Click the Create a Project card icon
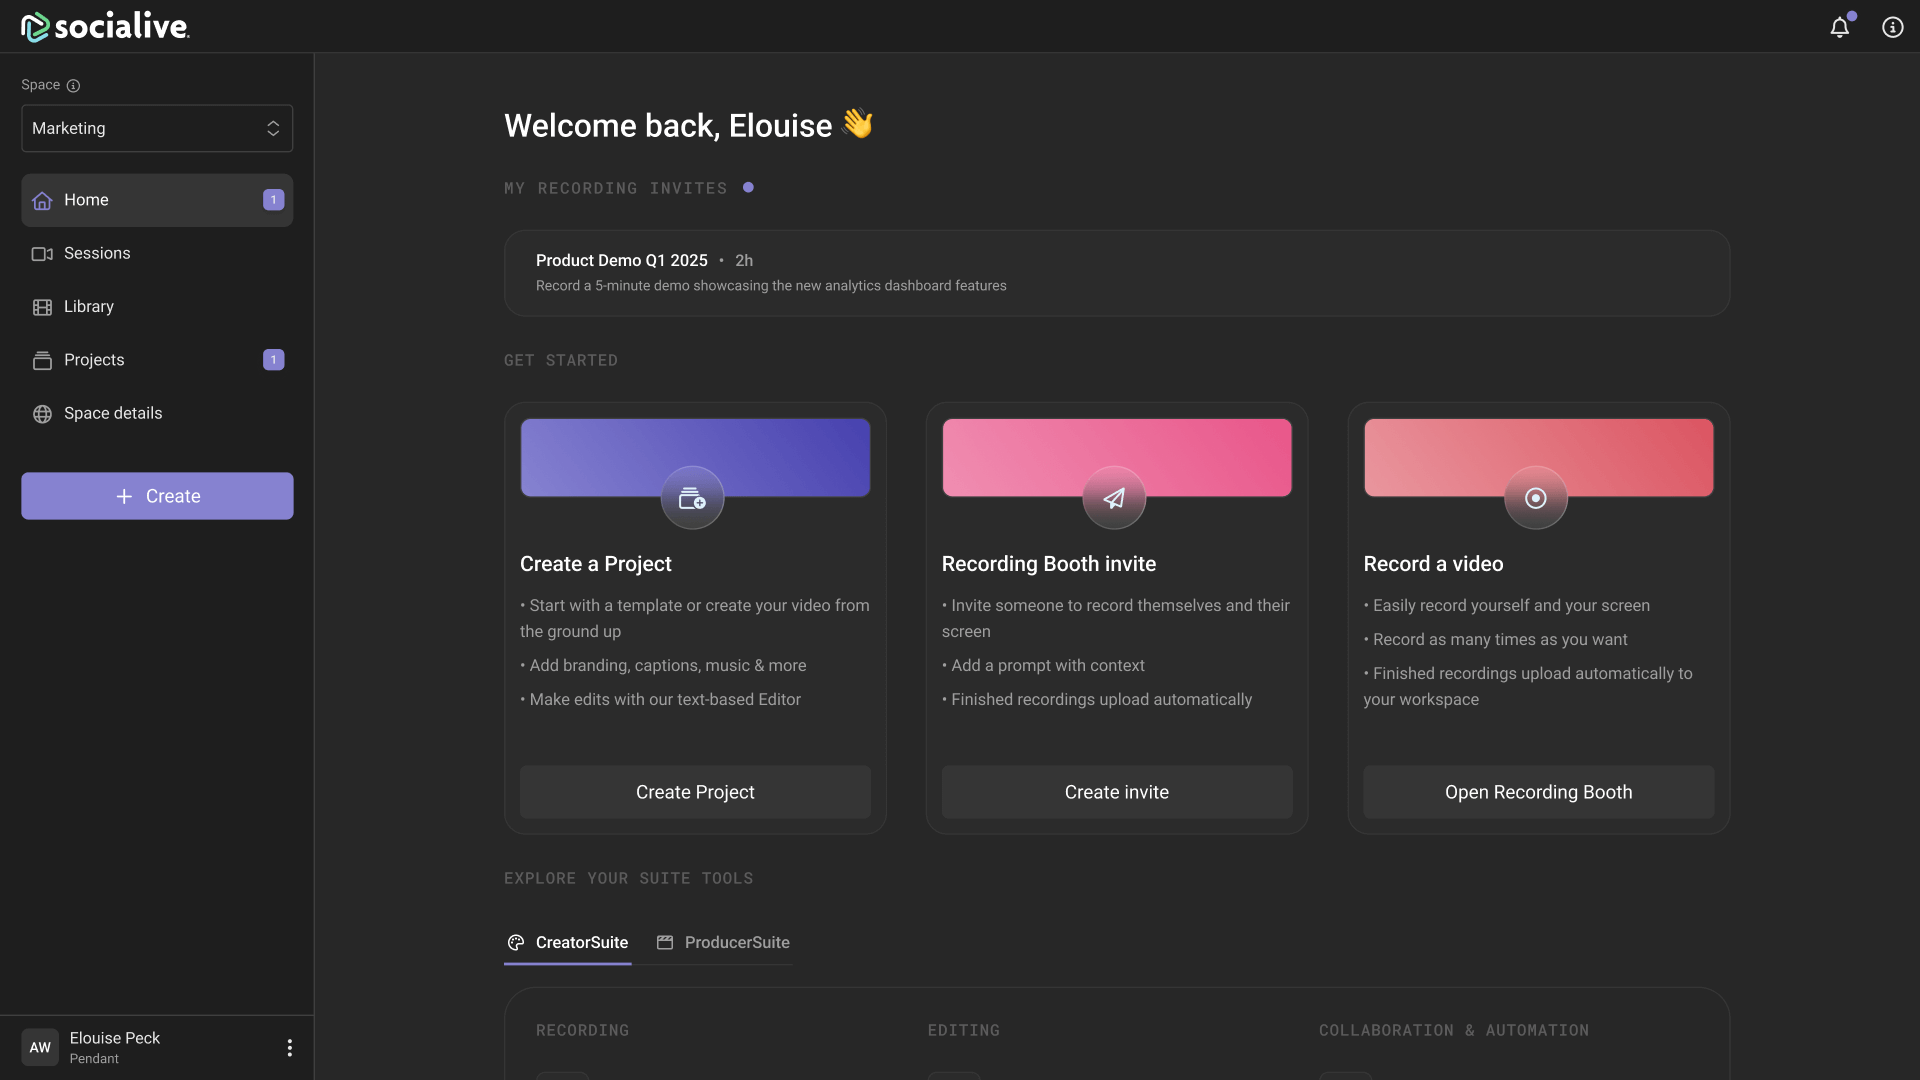 point(692,498)
